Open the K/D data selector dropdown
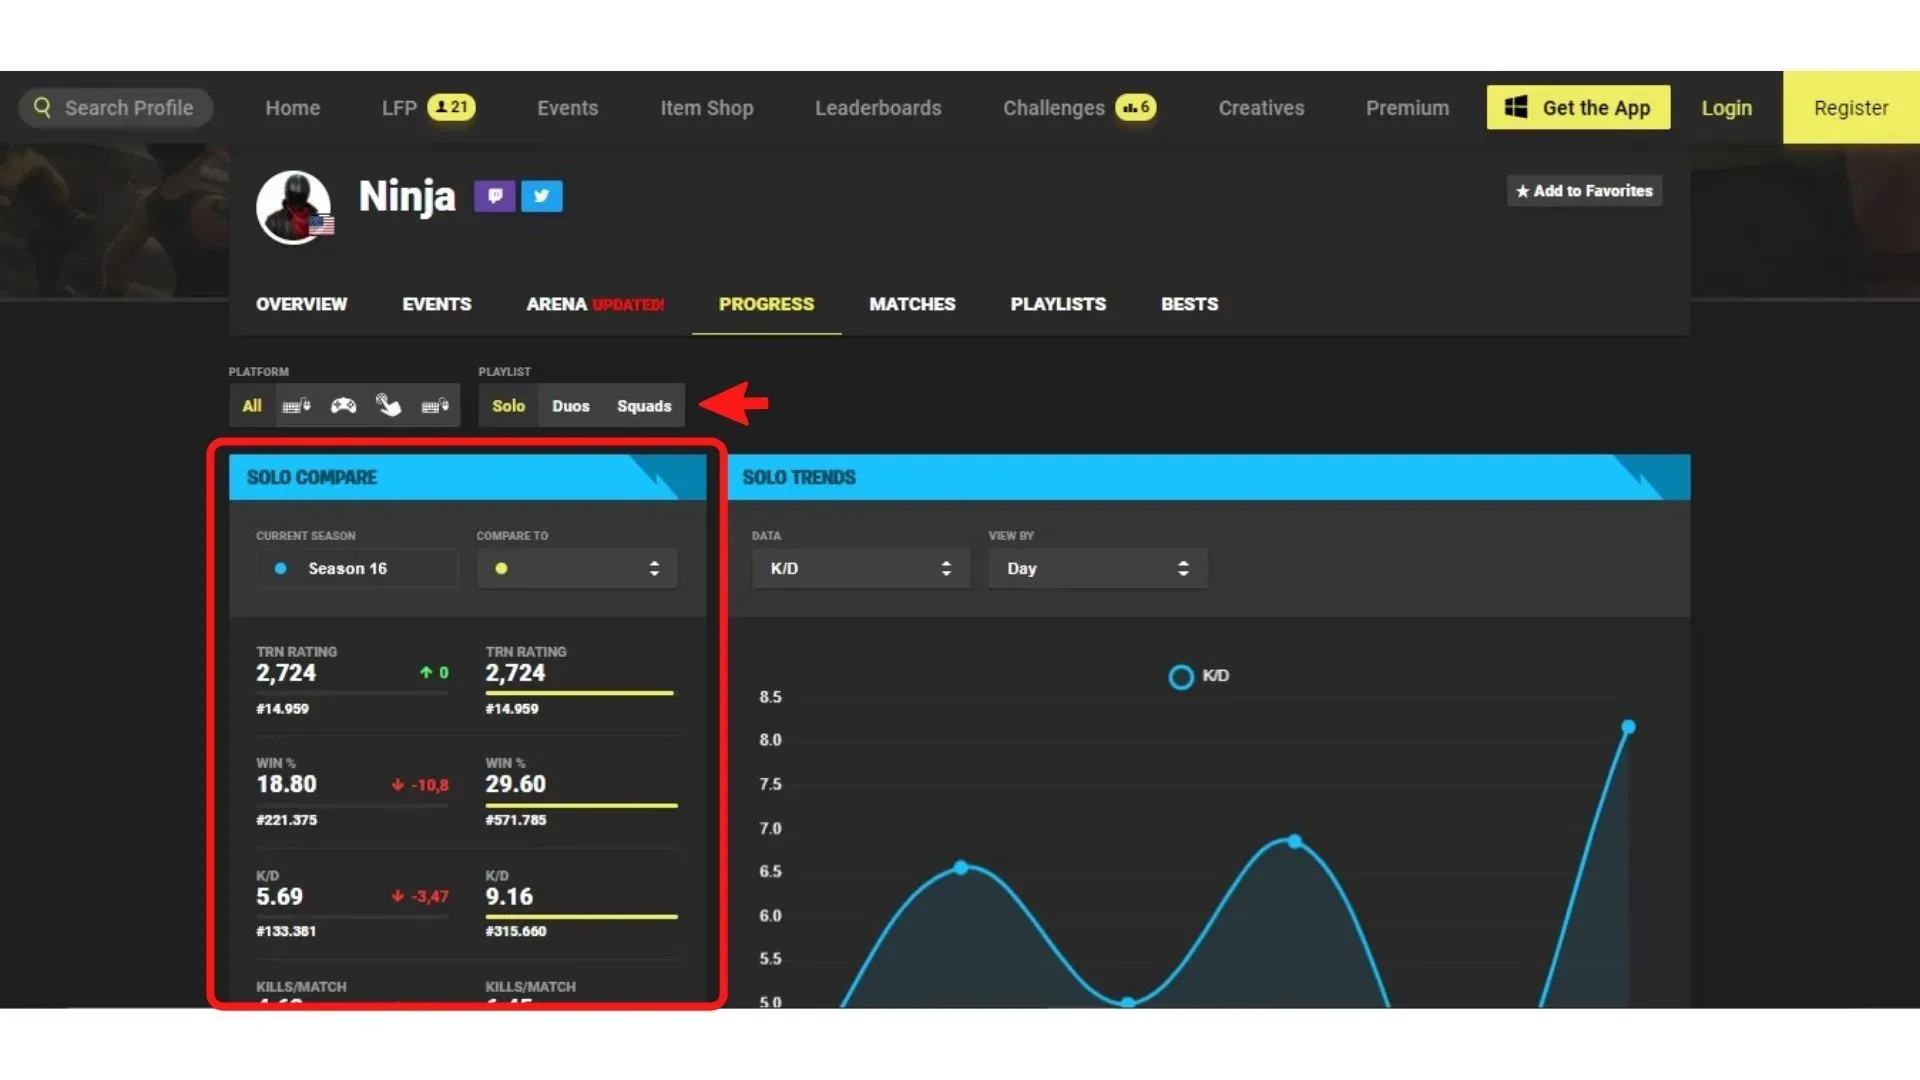 tap(856, 568)
